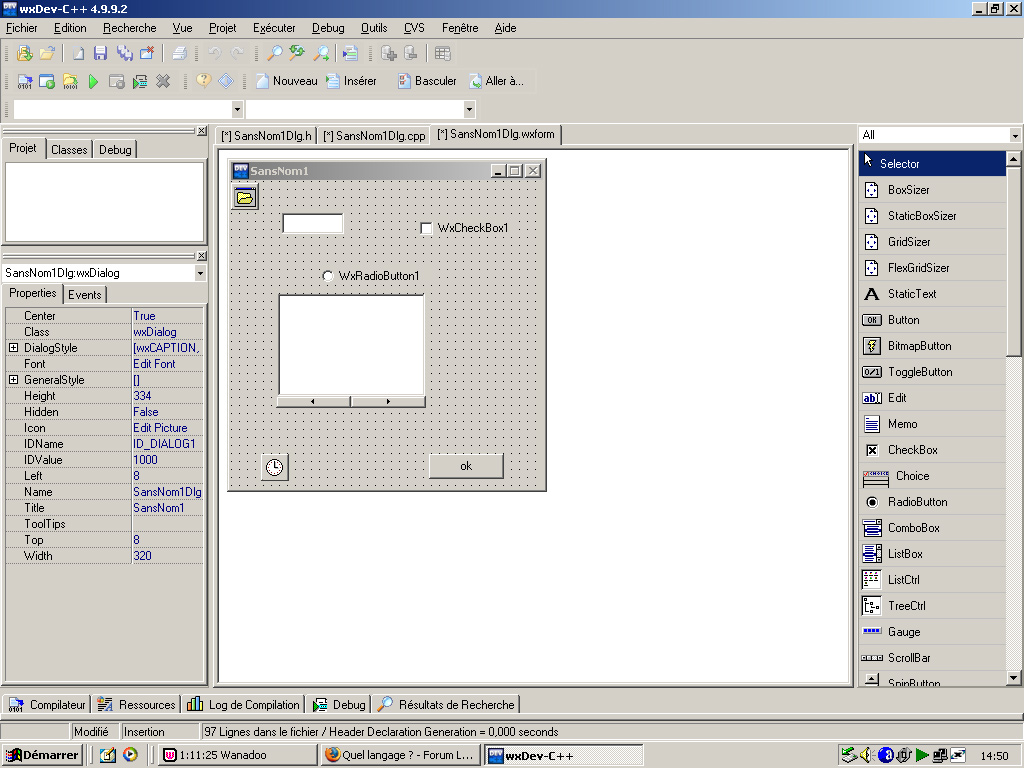The image size is (1024, 768).
Task: Select the TreeCtrl component in the palette
Action: pyautogui.click(x=933, y=606)
